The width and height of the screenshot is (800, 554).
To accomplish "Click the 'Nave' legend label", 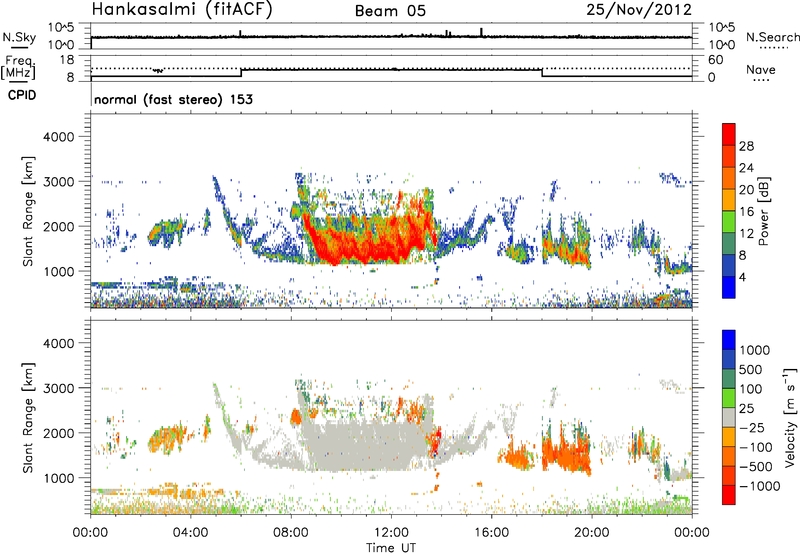I will tap(761, 69).
